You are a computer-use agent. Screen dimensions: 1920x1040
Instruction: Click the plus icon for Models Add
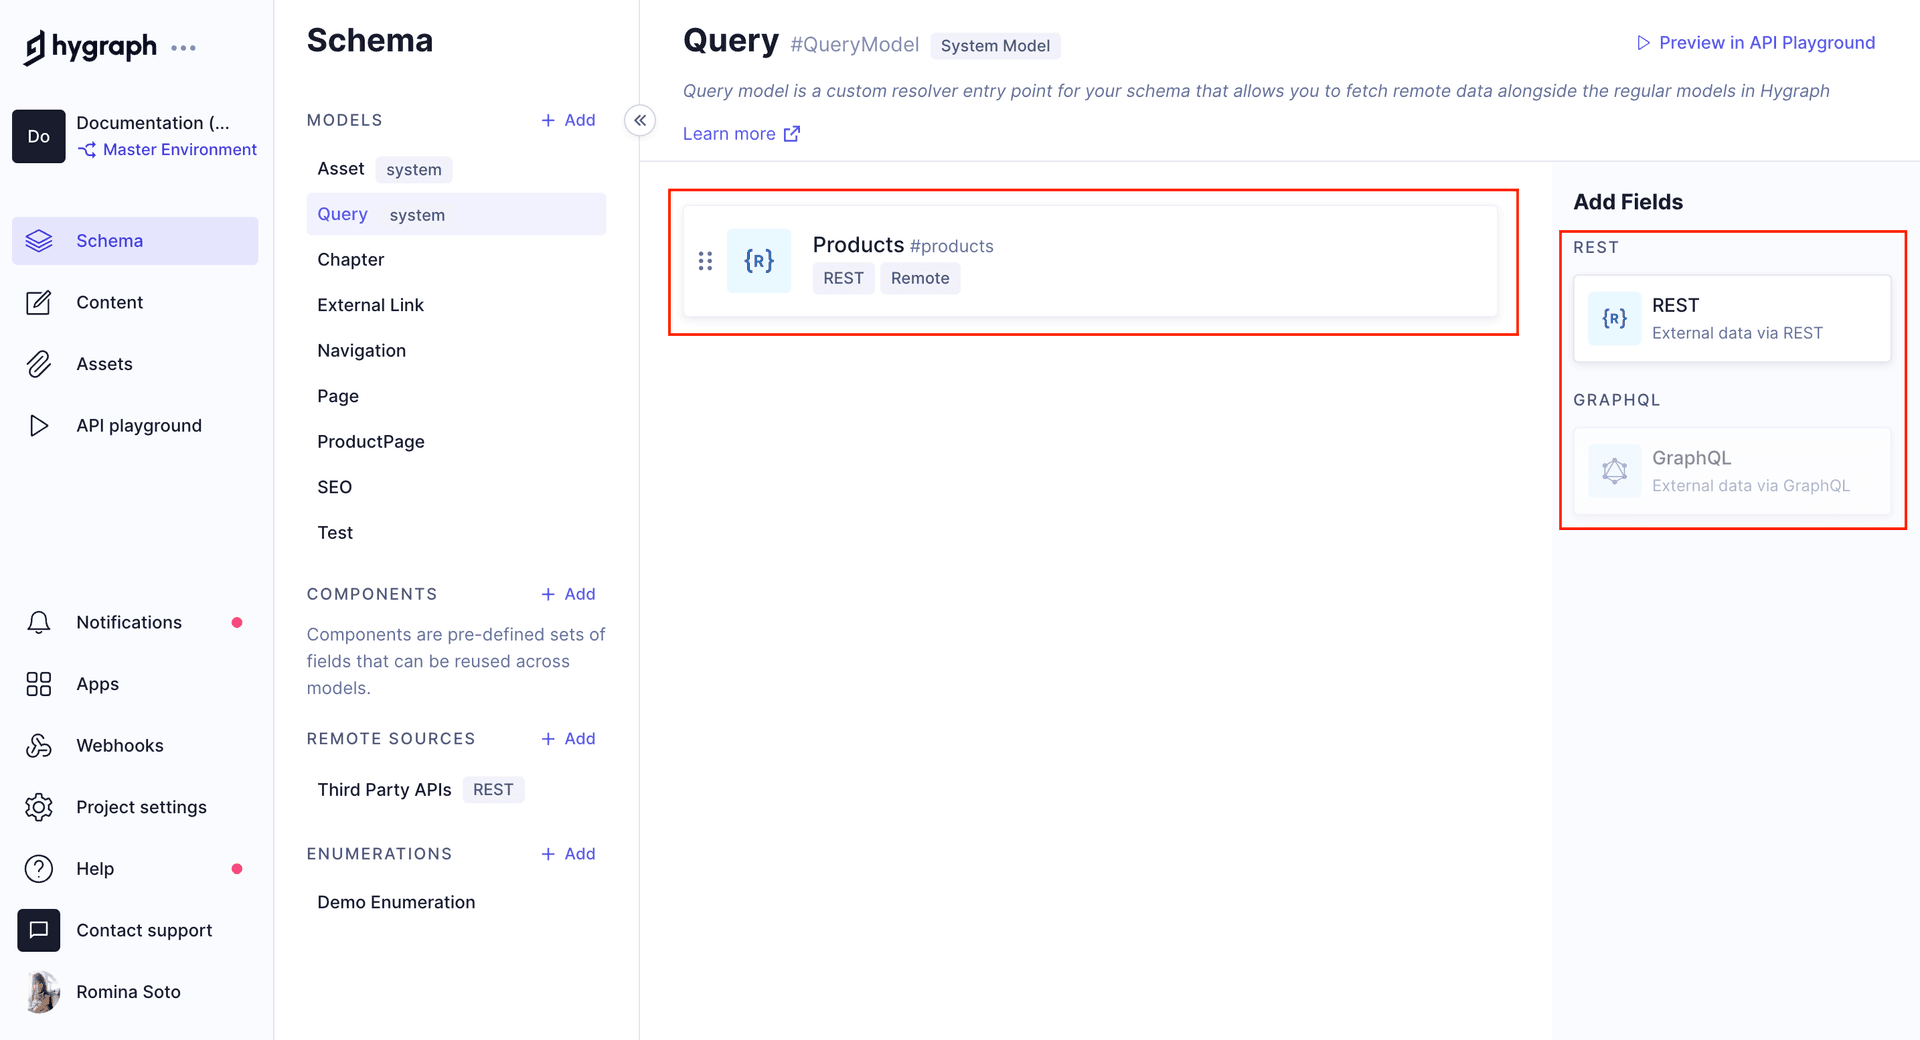tap(548, 120)
